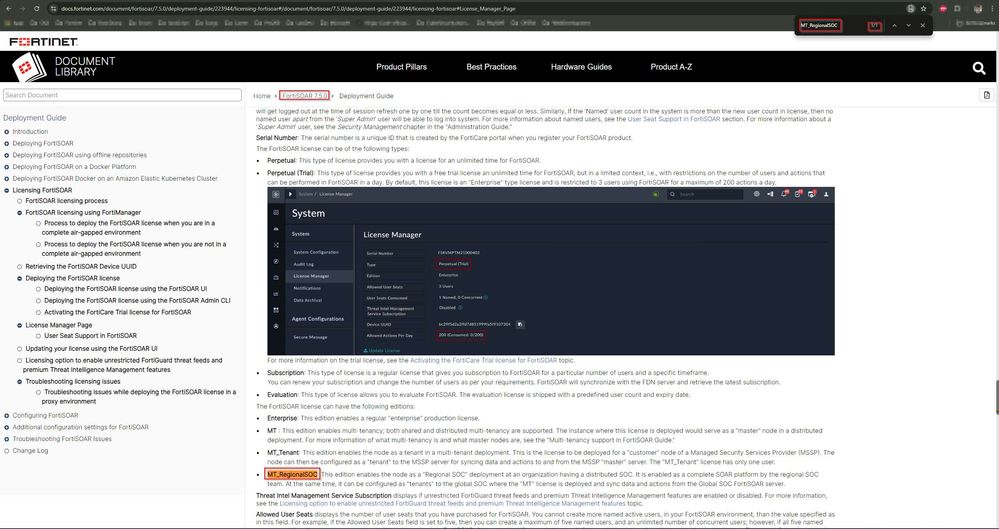The image size is (999, 529).
Task: Open Activating the FortiCare Trial license topic
Action: coord(118,312)
